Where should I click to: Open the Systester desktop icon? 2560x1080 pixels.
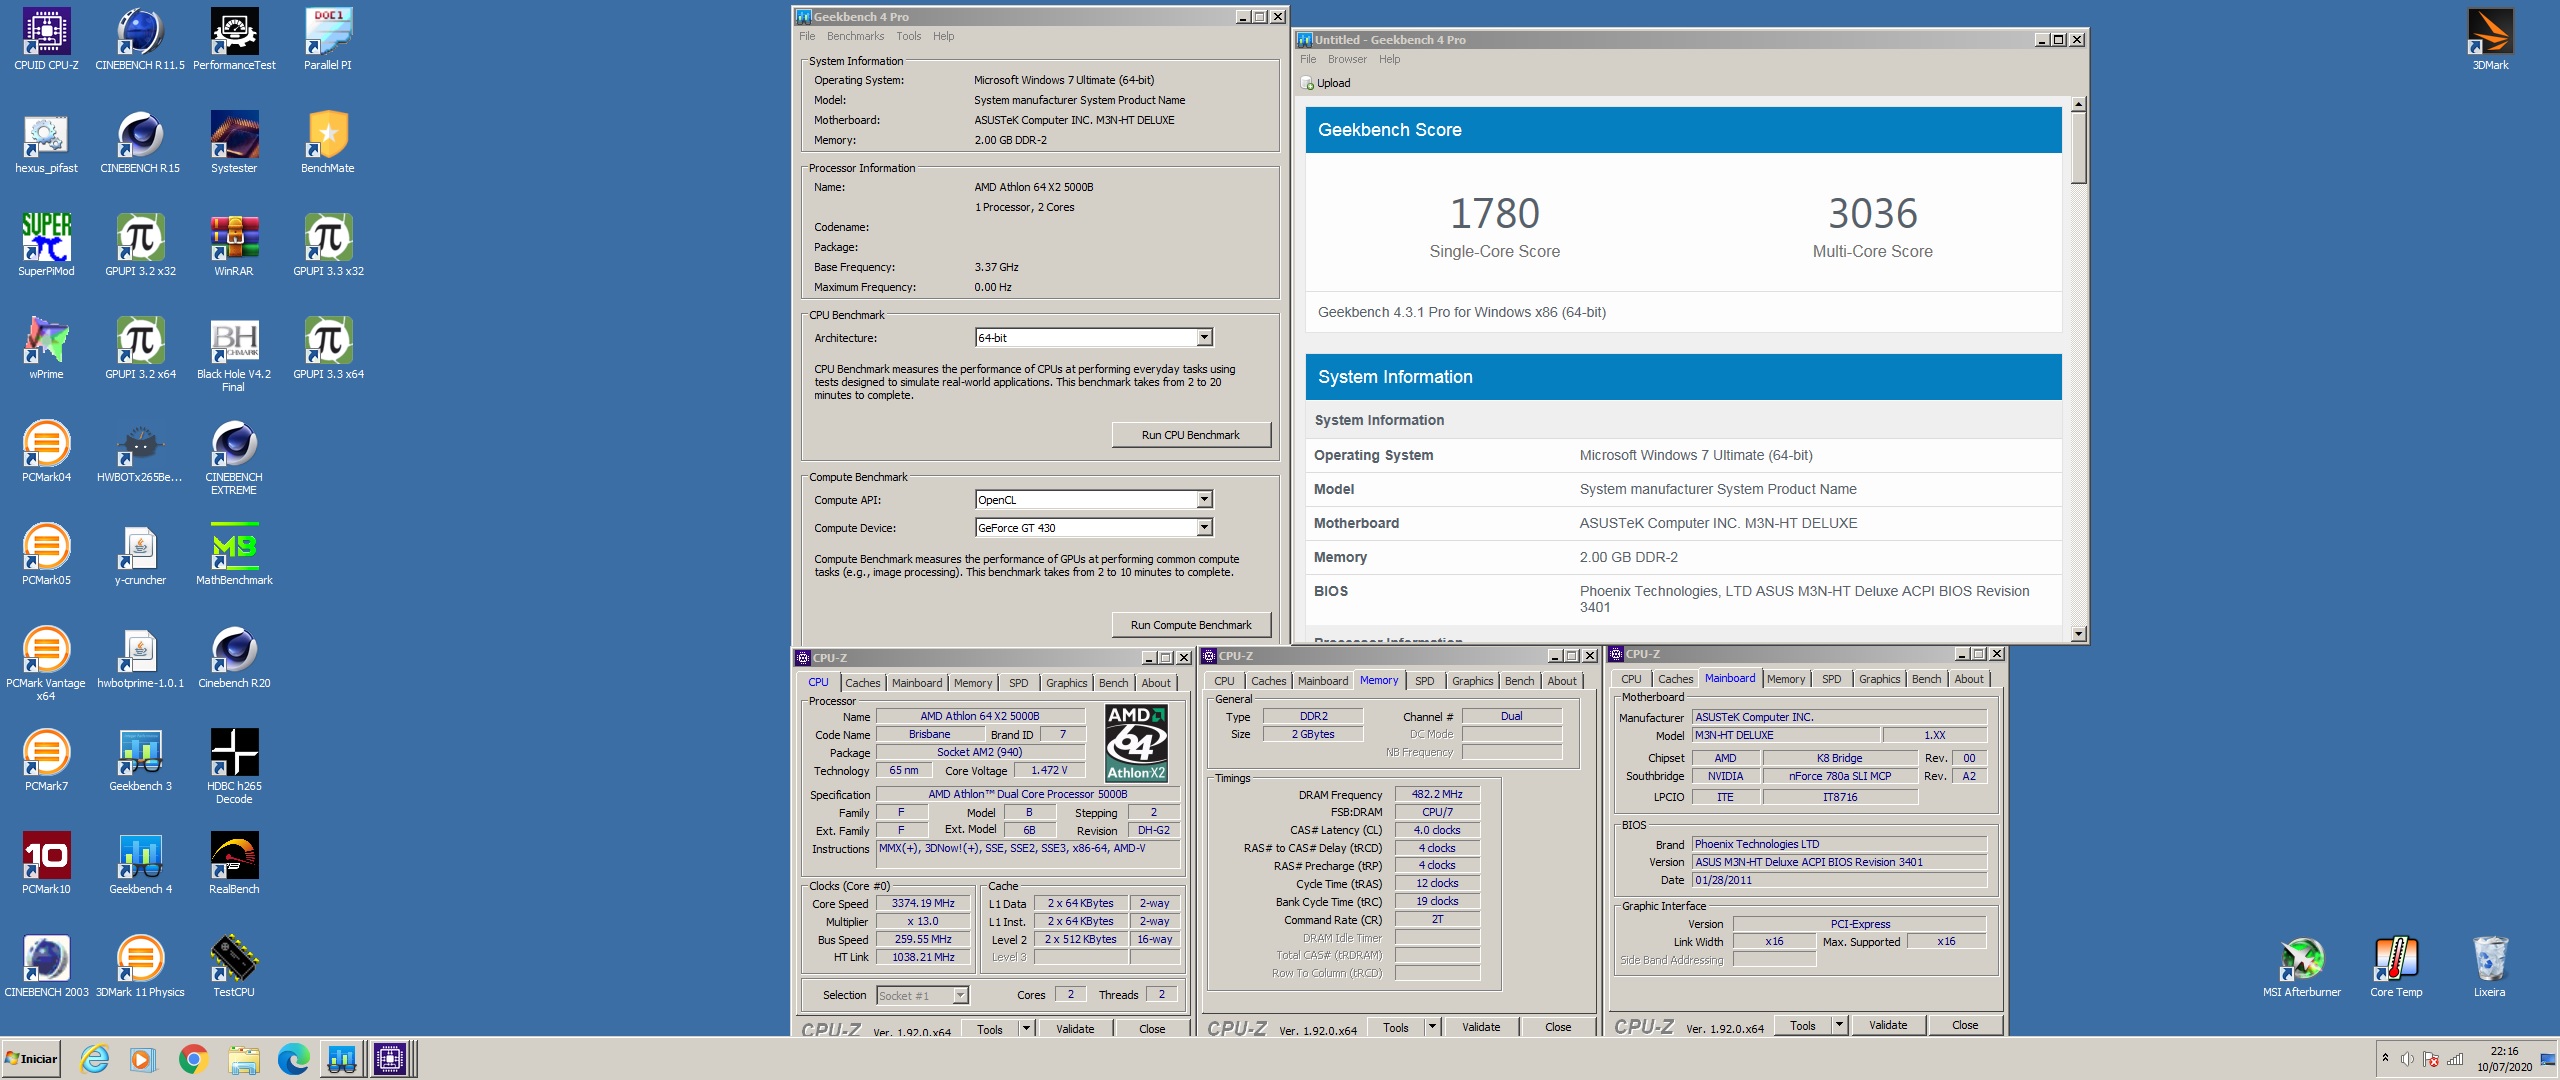234,143
